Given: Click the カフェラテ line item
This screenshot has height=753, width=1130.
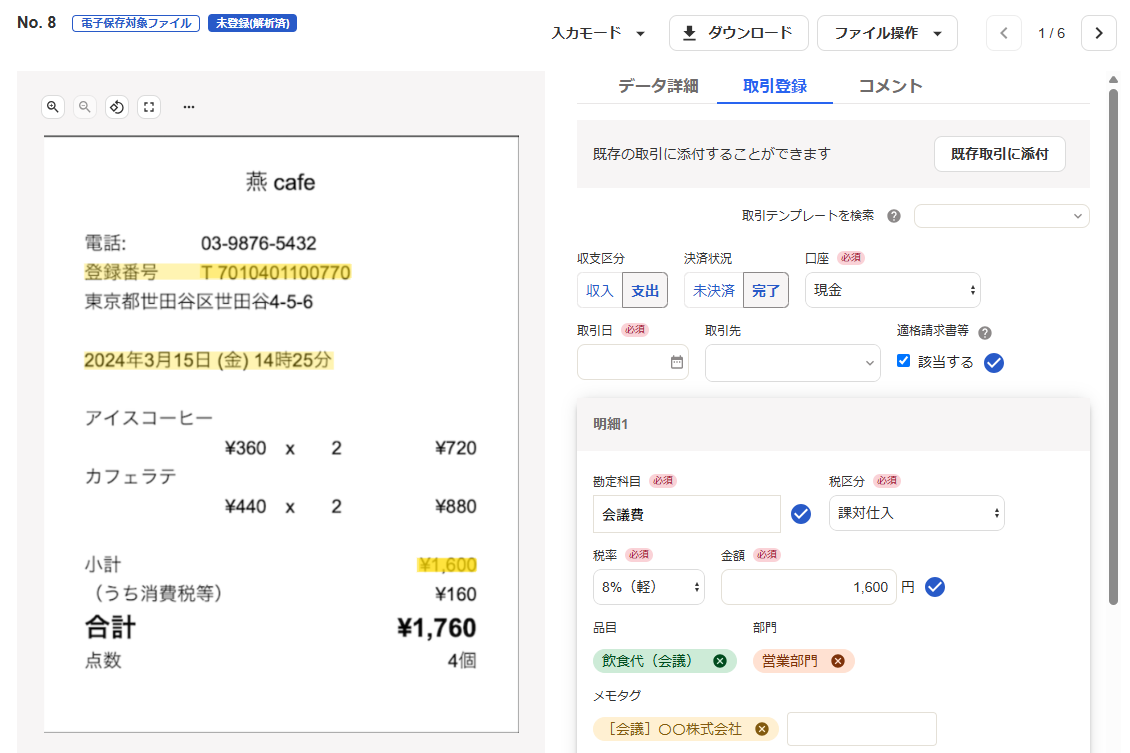Looking at the screenshot, I should coord(130,476).
